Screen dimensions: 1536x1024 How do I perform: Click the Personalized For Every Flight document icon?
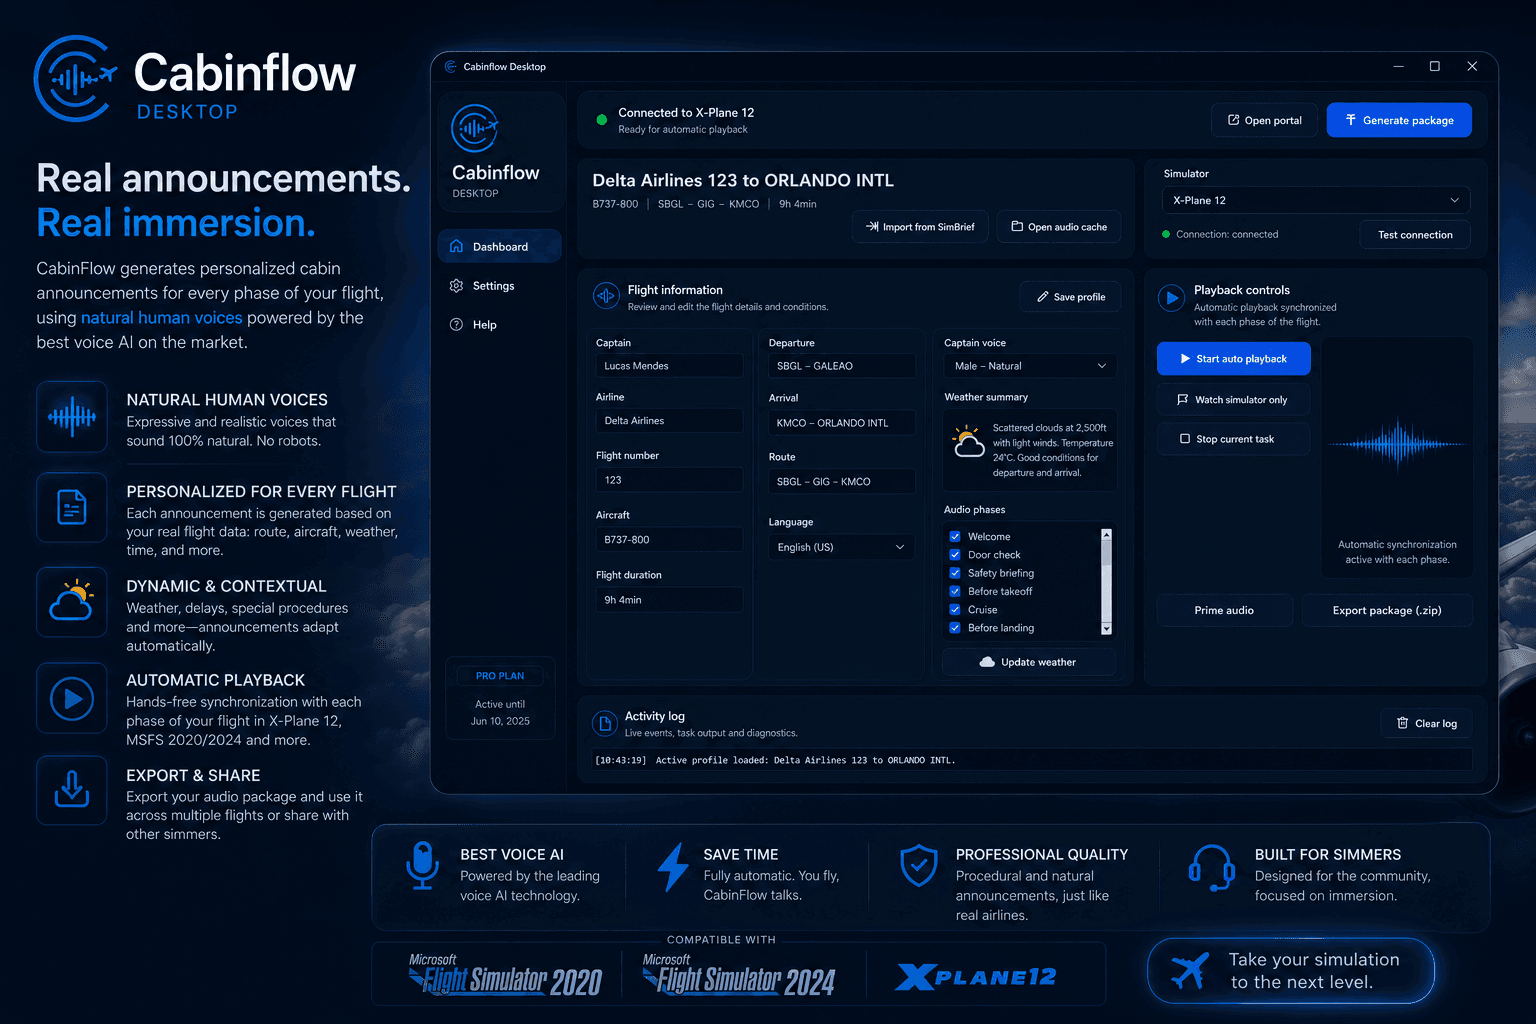point(72,507)
